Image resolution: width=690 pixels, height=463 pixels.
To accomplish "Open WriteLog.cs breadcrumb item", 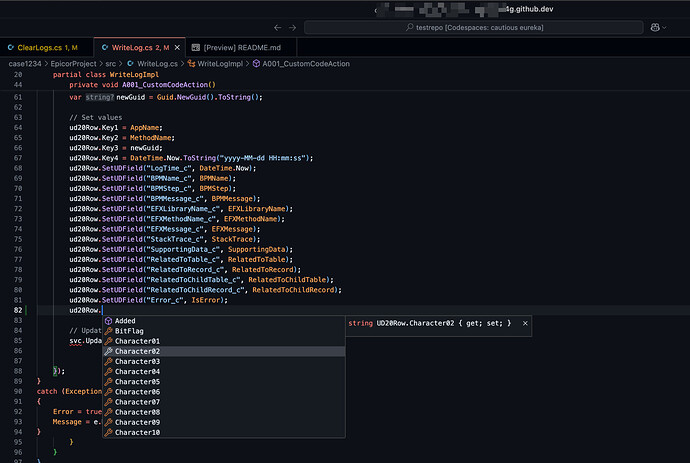I will 157,64.
